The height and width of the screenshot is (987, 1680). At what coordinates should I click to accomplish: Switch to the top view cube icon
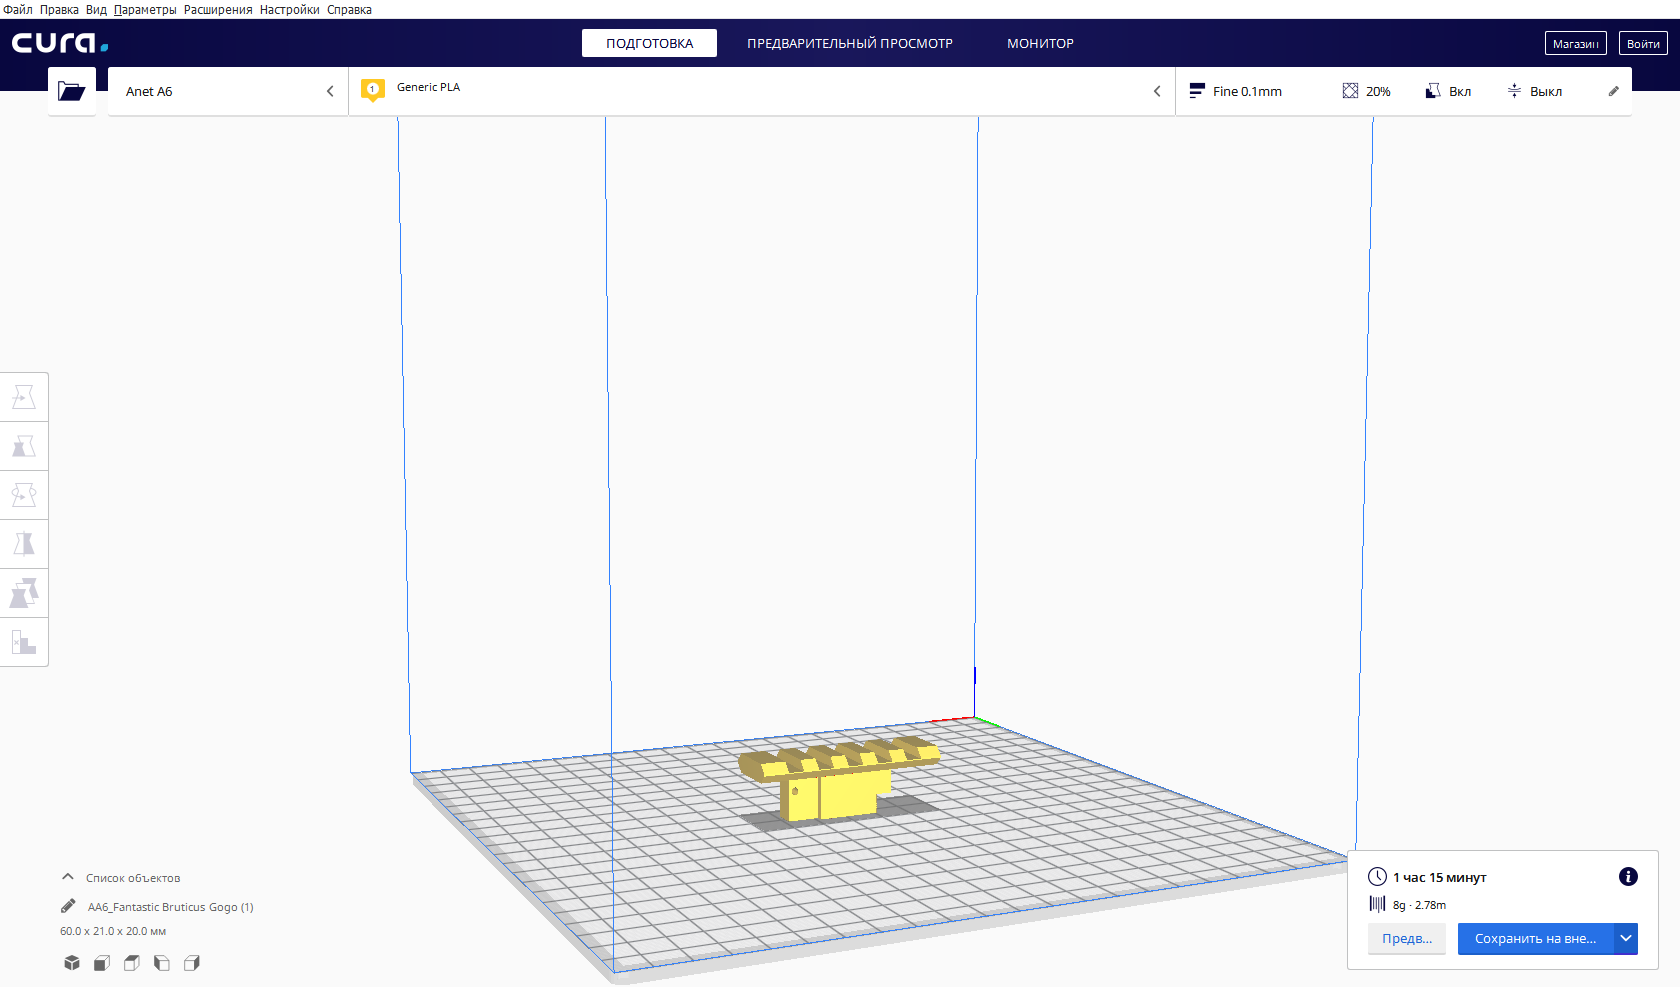[132, 963]
